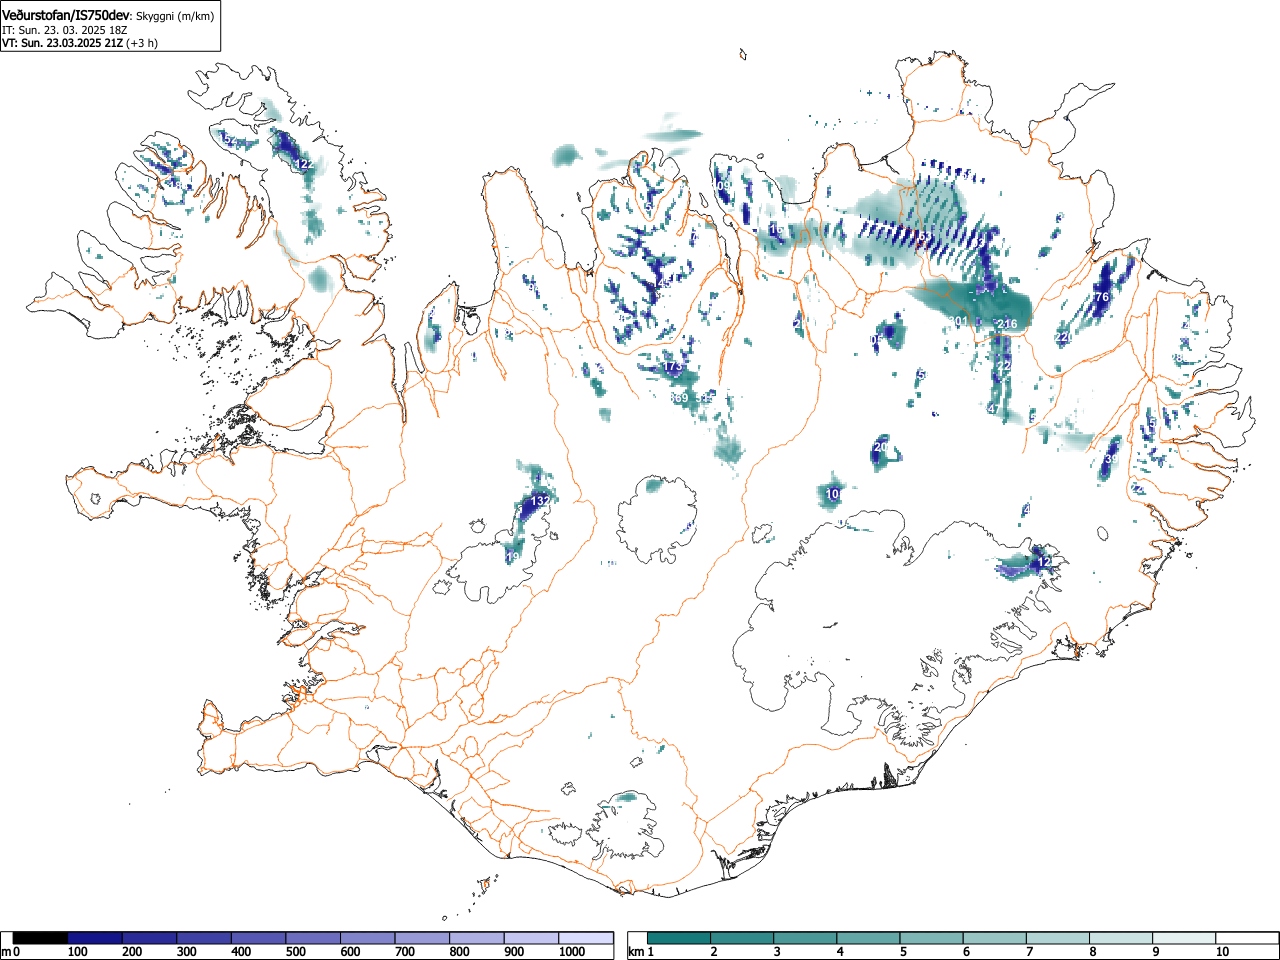Click the 122 visibility value in the Westfjords
The width and height of the screenshot is (1280, 960).
tap(304, 164)
